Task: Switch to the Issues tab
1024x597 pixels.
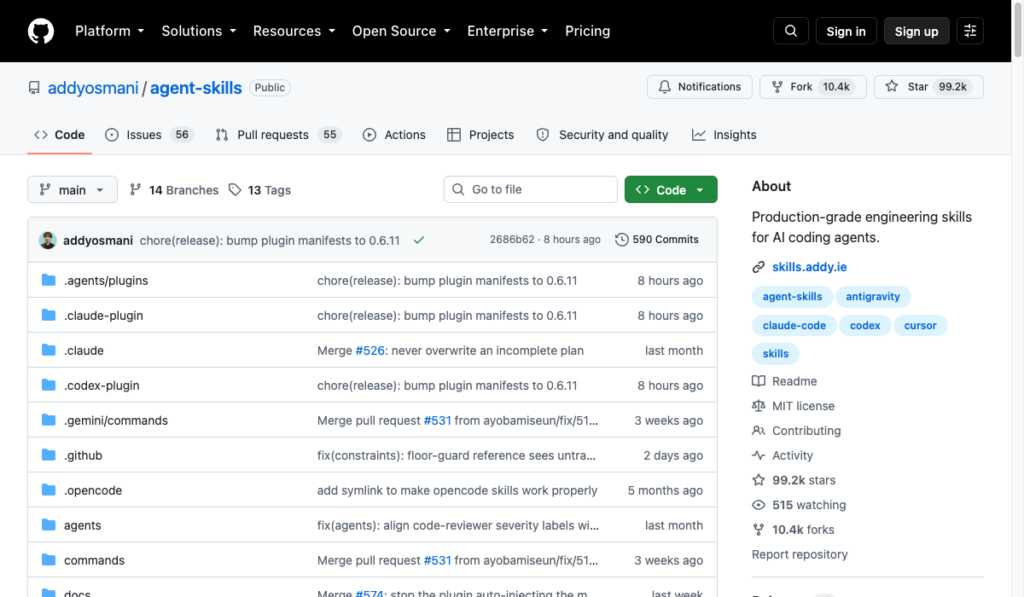Action: coord(149,135)
